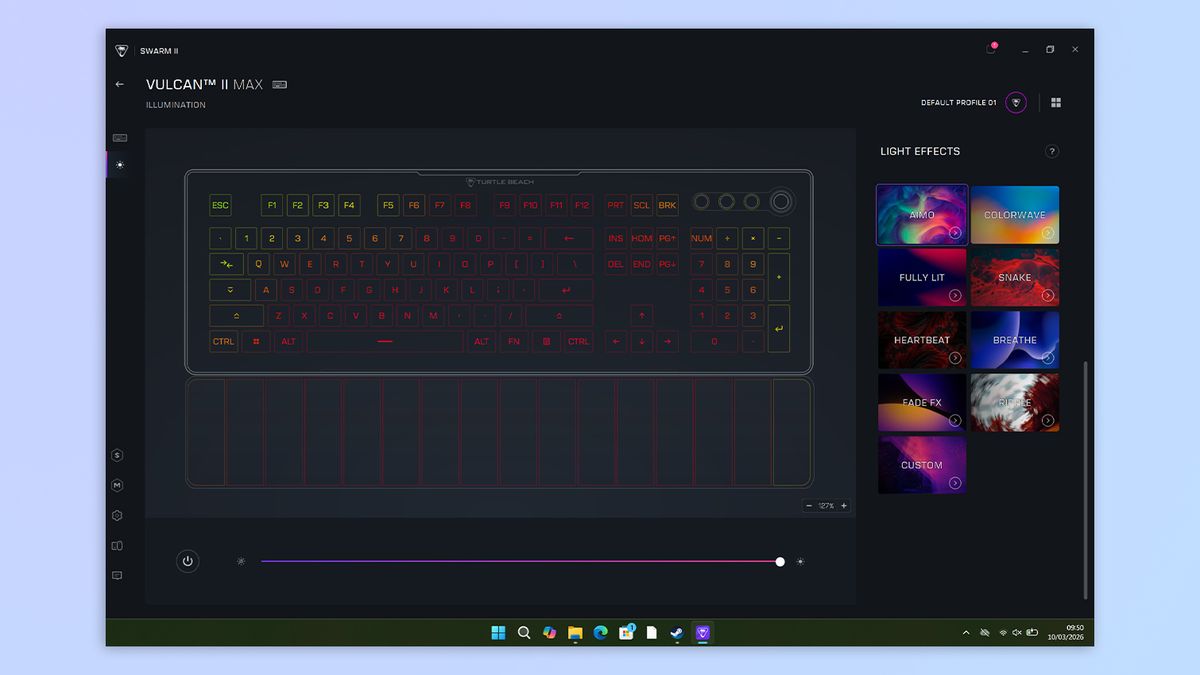The height and width of the screenshot is (675, 1200).
Task: Open the grid view icon beside the profile
Action: click(1056, 103)
